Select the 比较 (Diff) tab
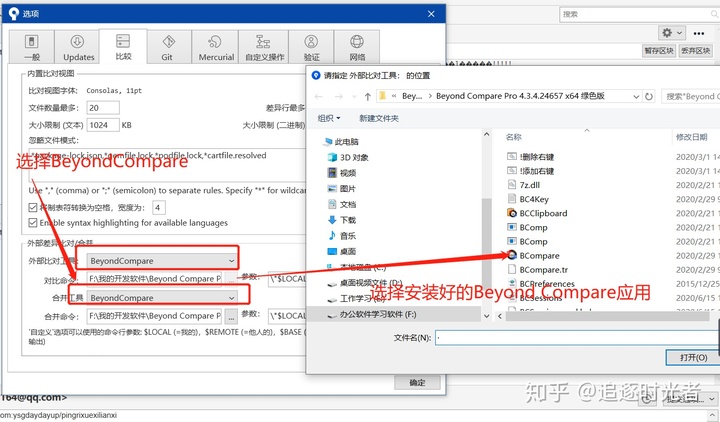The image size is (720, 422). (x=123, y=46)
